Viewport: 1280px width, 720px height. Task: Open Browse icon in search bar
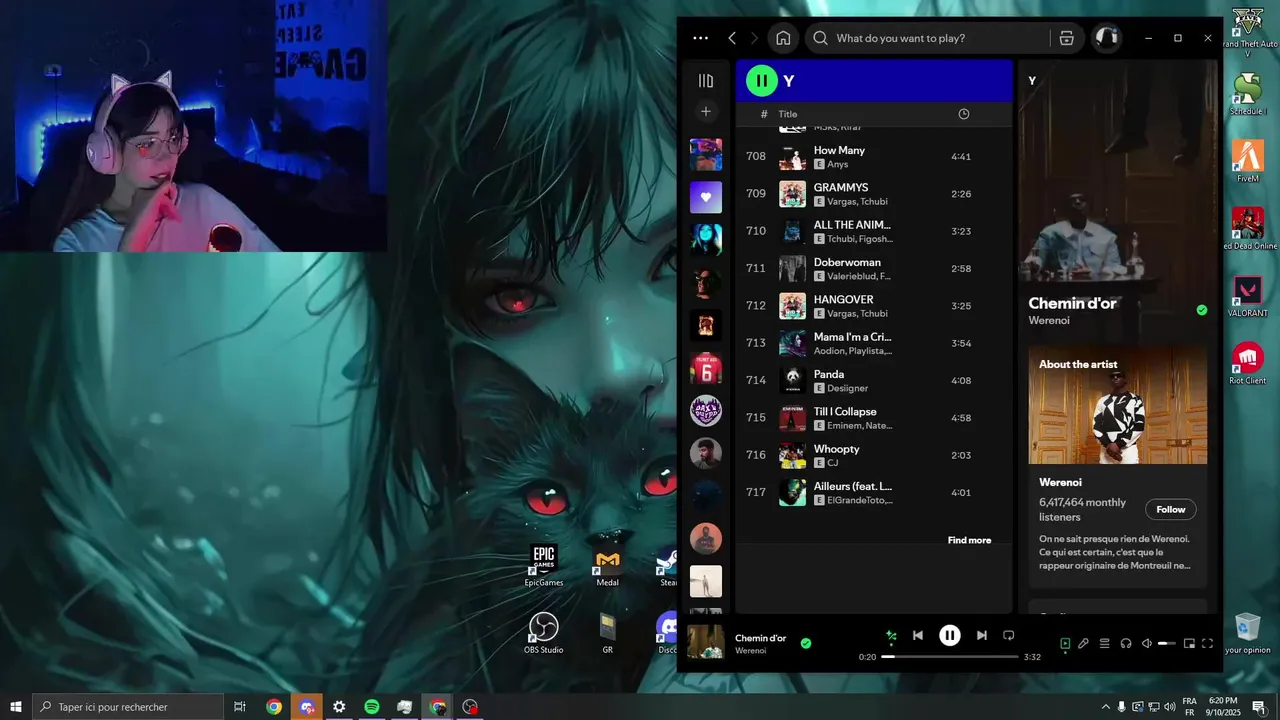[1067, 38]
